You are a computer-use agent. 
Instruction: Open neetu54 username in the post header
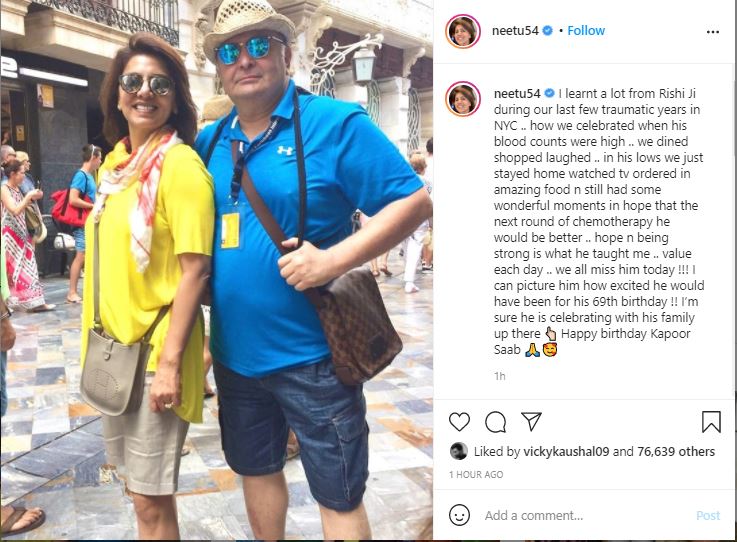point(515,31)
